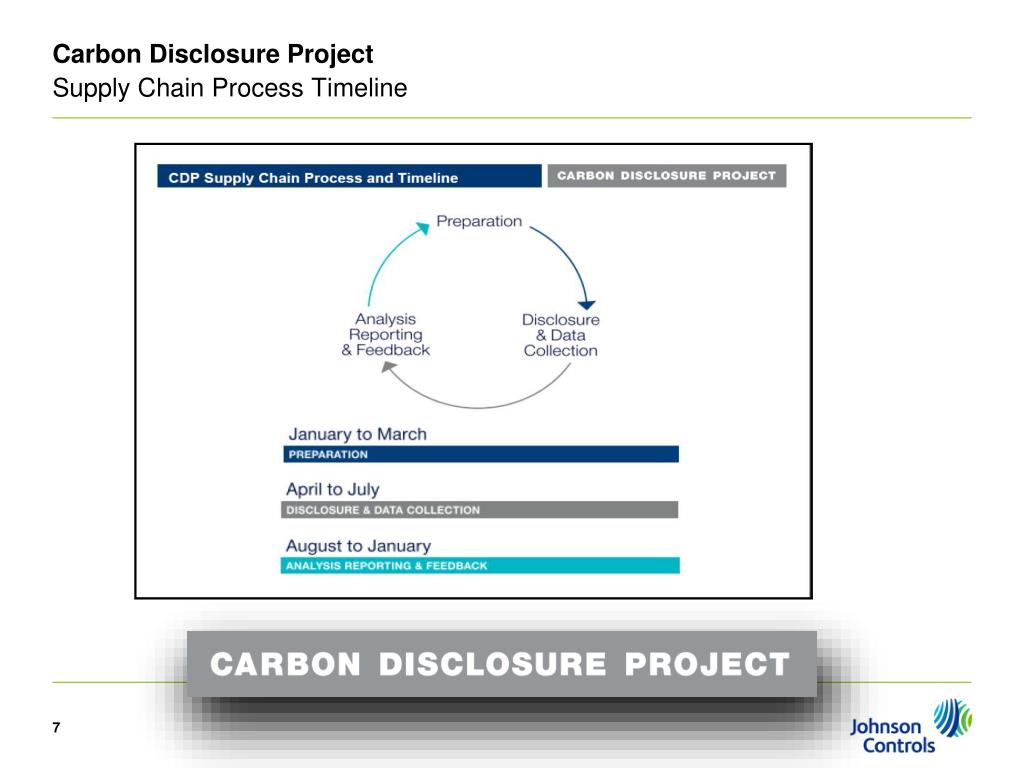Image resolution: width=1024 pixels, height=768 pixels.
Task: Click the dark blue PREPARATION bar
Action: (x=481, y=454)
